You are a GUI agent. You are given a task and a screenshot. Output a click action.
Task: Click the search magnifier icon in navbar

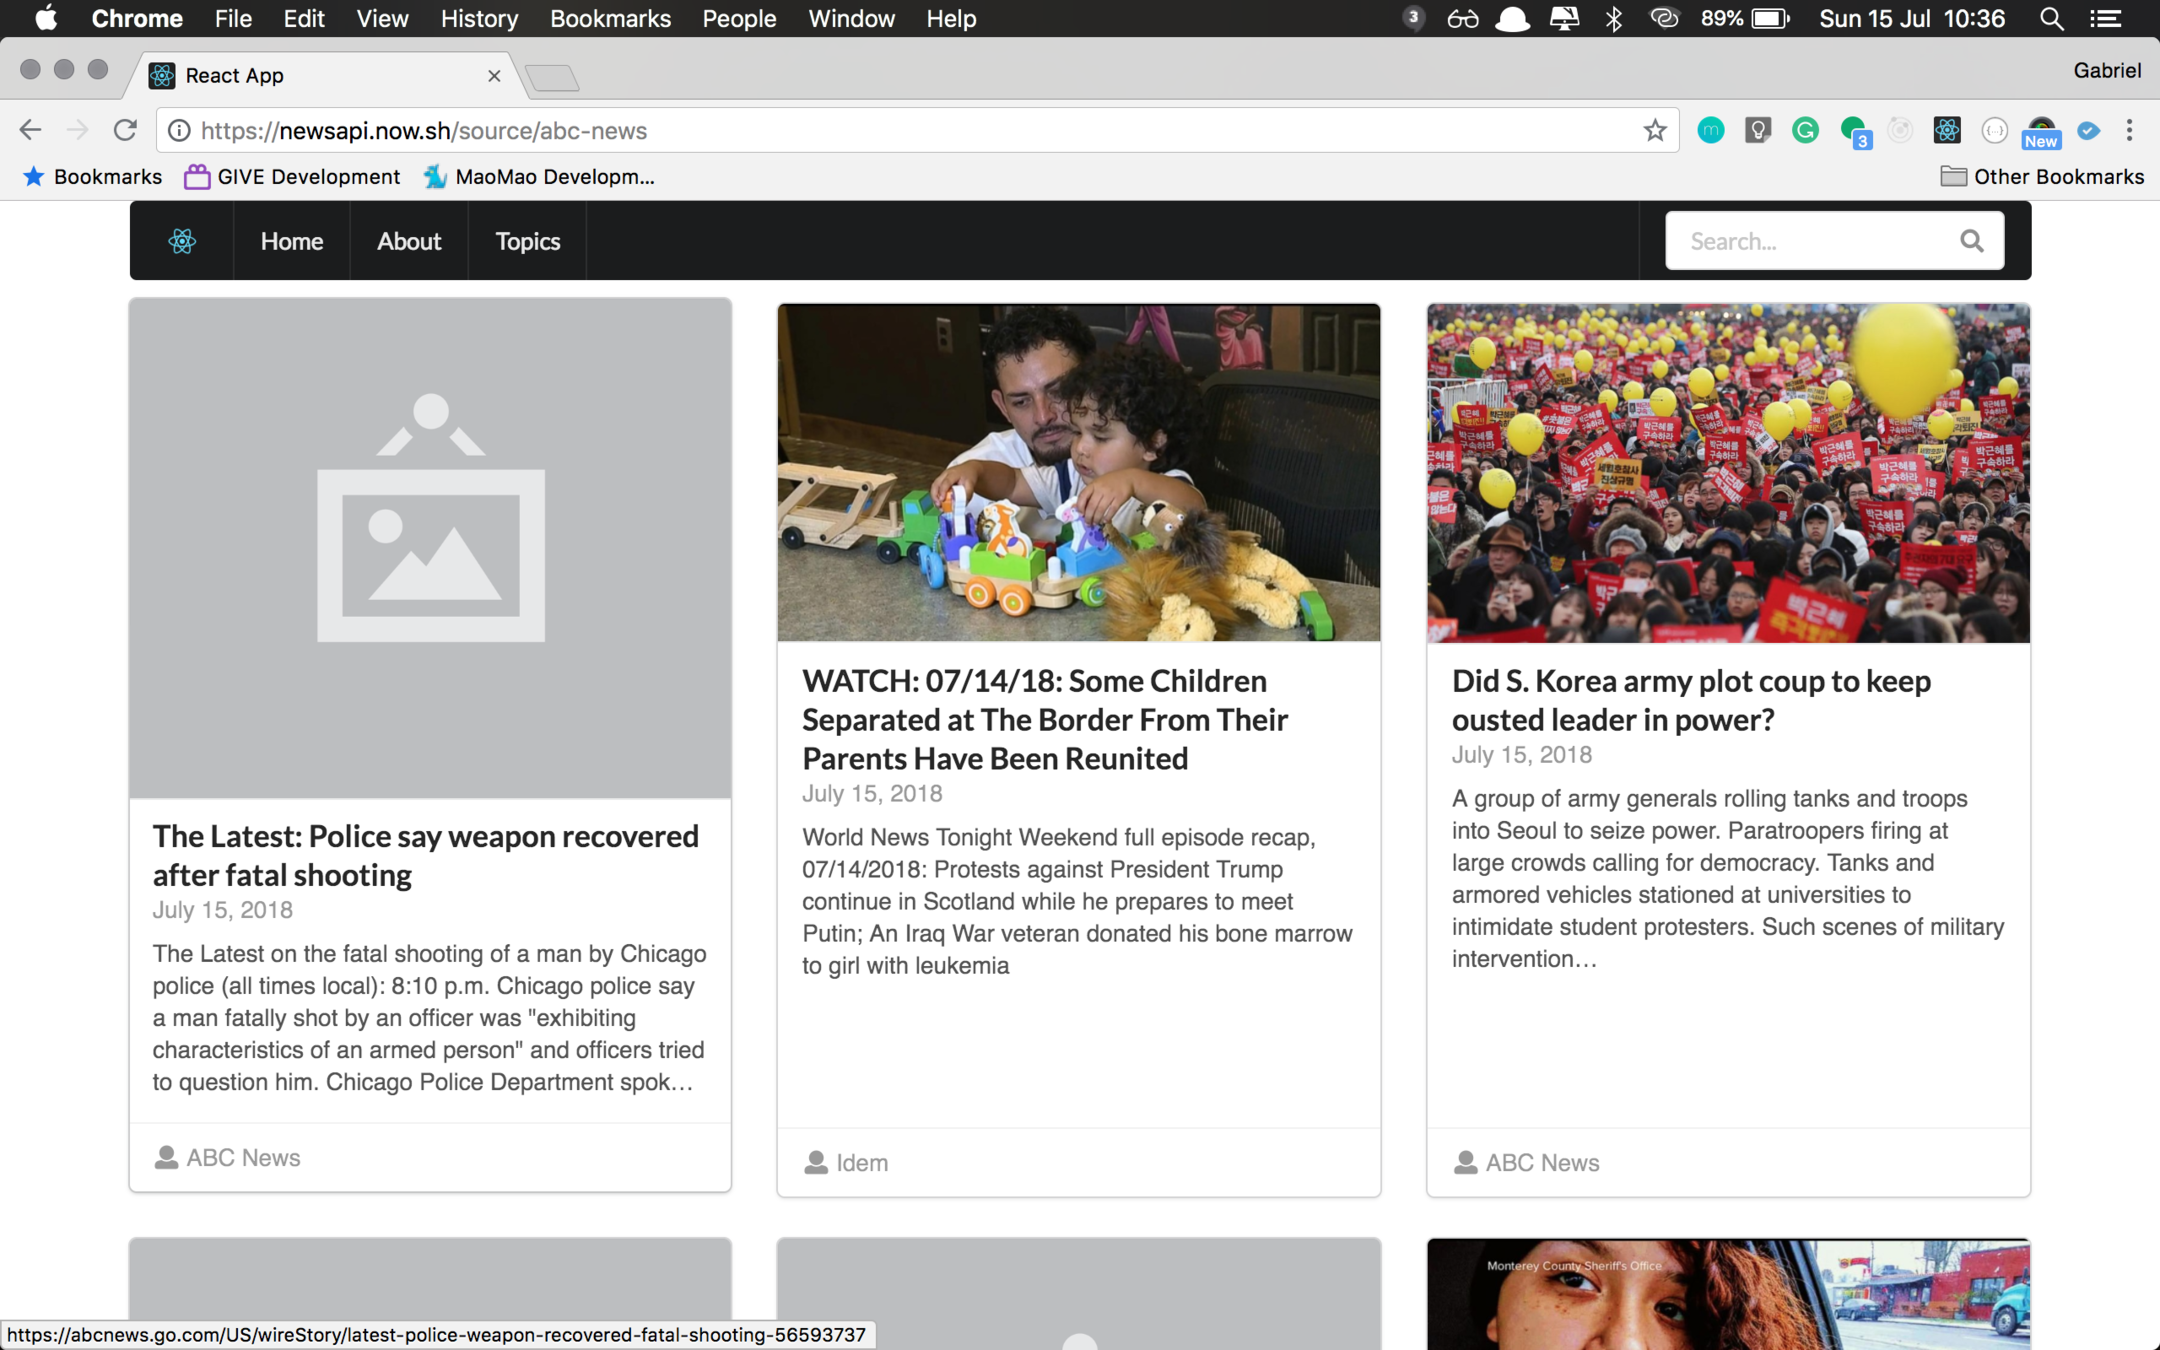click(1971, 241)
